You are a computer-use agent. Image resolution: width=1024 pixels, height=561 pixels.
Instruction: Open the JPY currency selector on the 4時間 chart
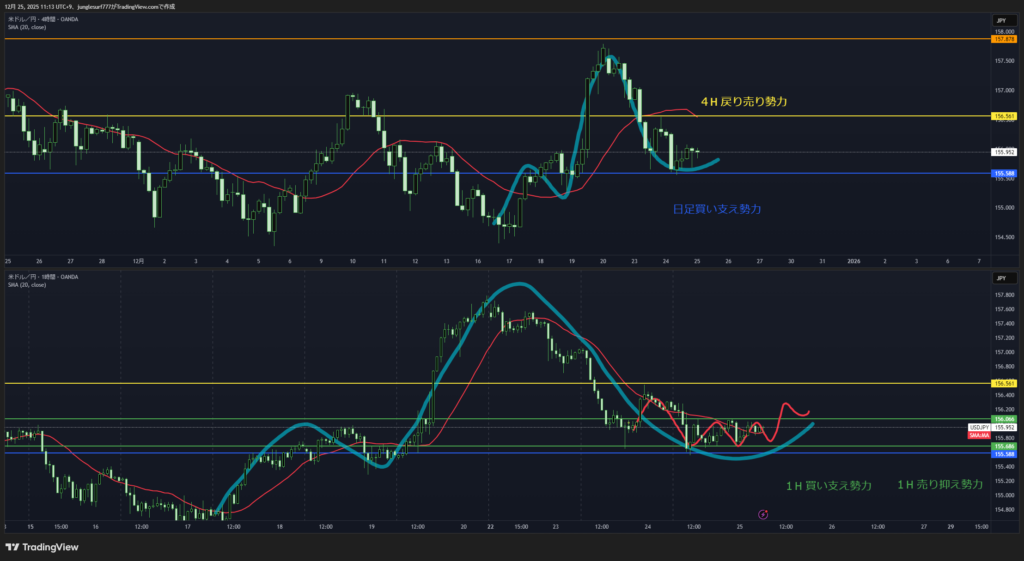point(999,20)
